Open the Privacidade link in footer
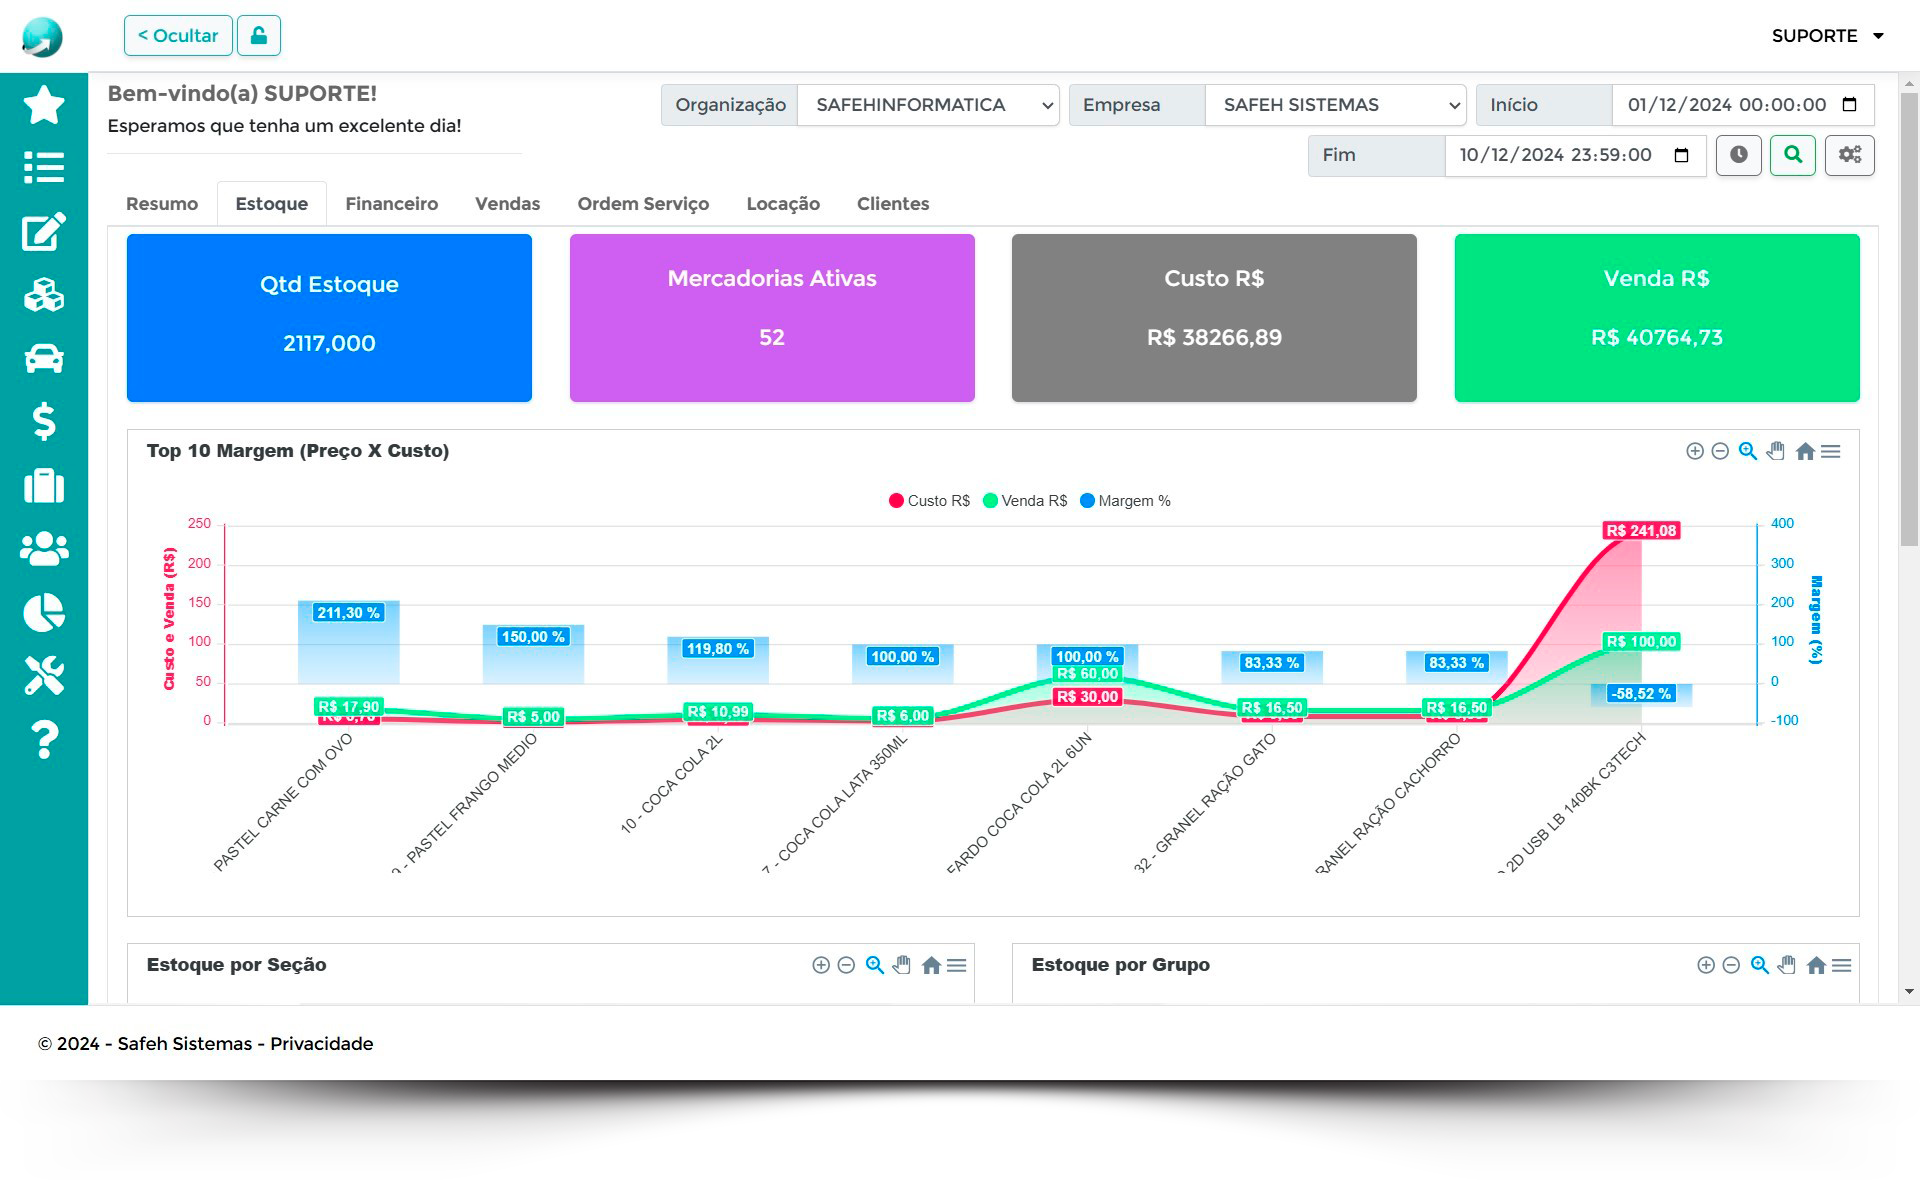This screenshot has width=1920, height=1180. click(x=322, y=1044)
